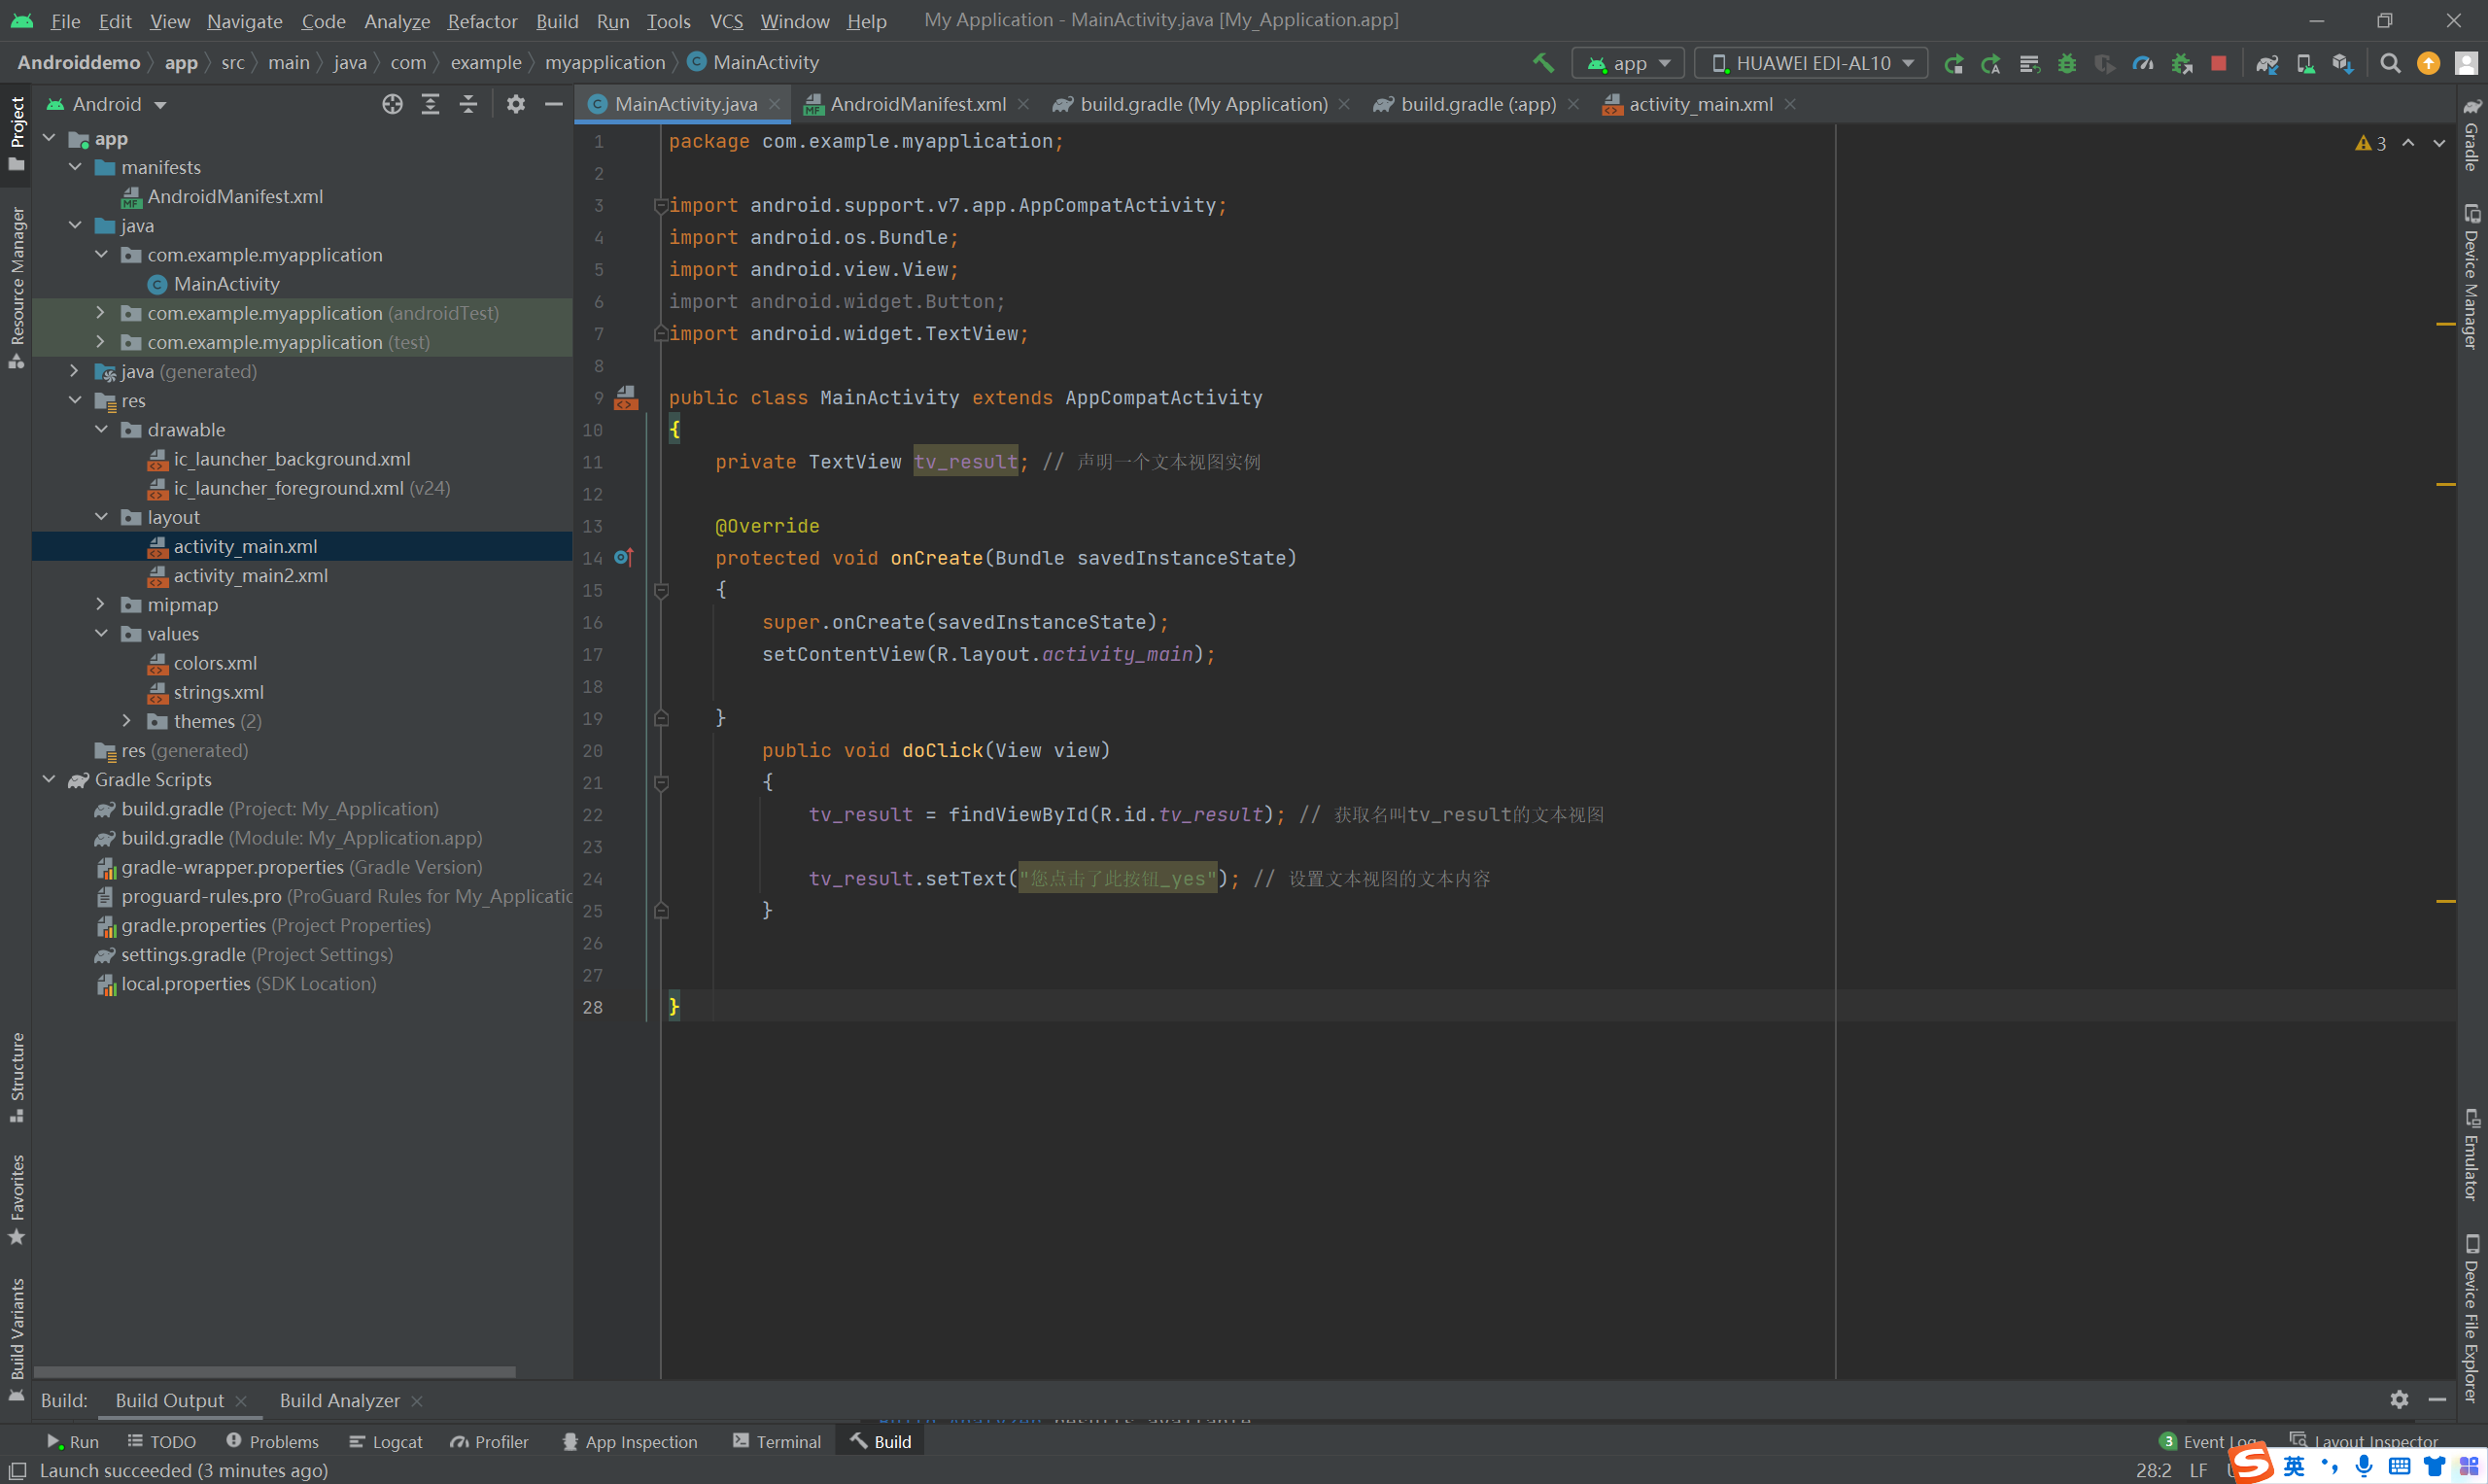This screenshot has width=2488, height=1484.
Task: Switch to the build.gradle (:app) tab
Action: pos(1476,104)
